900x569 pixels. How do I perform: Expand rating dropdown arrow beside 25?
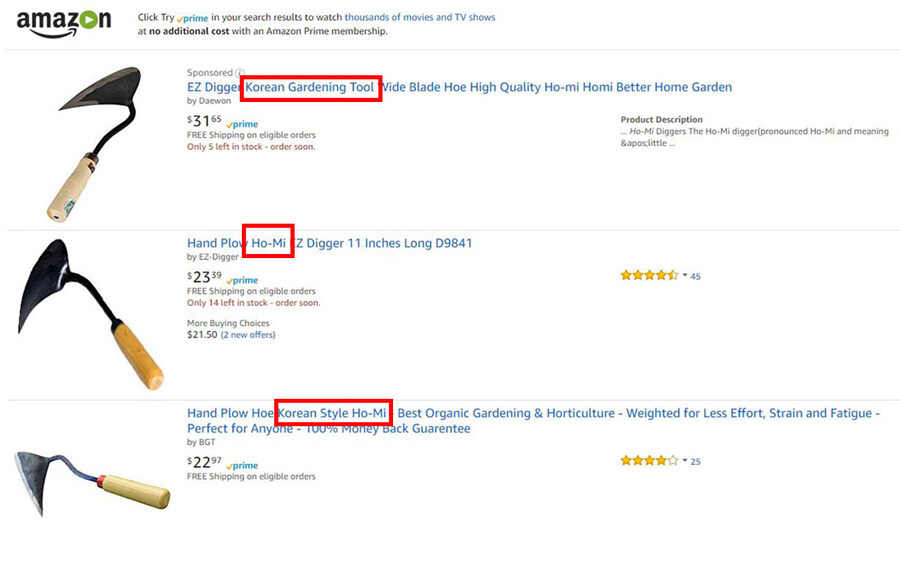click(685, 460)
